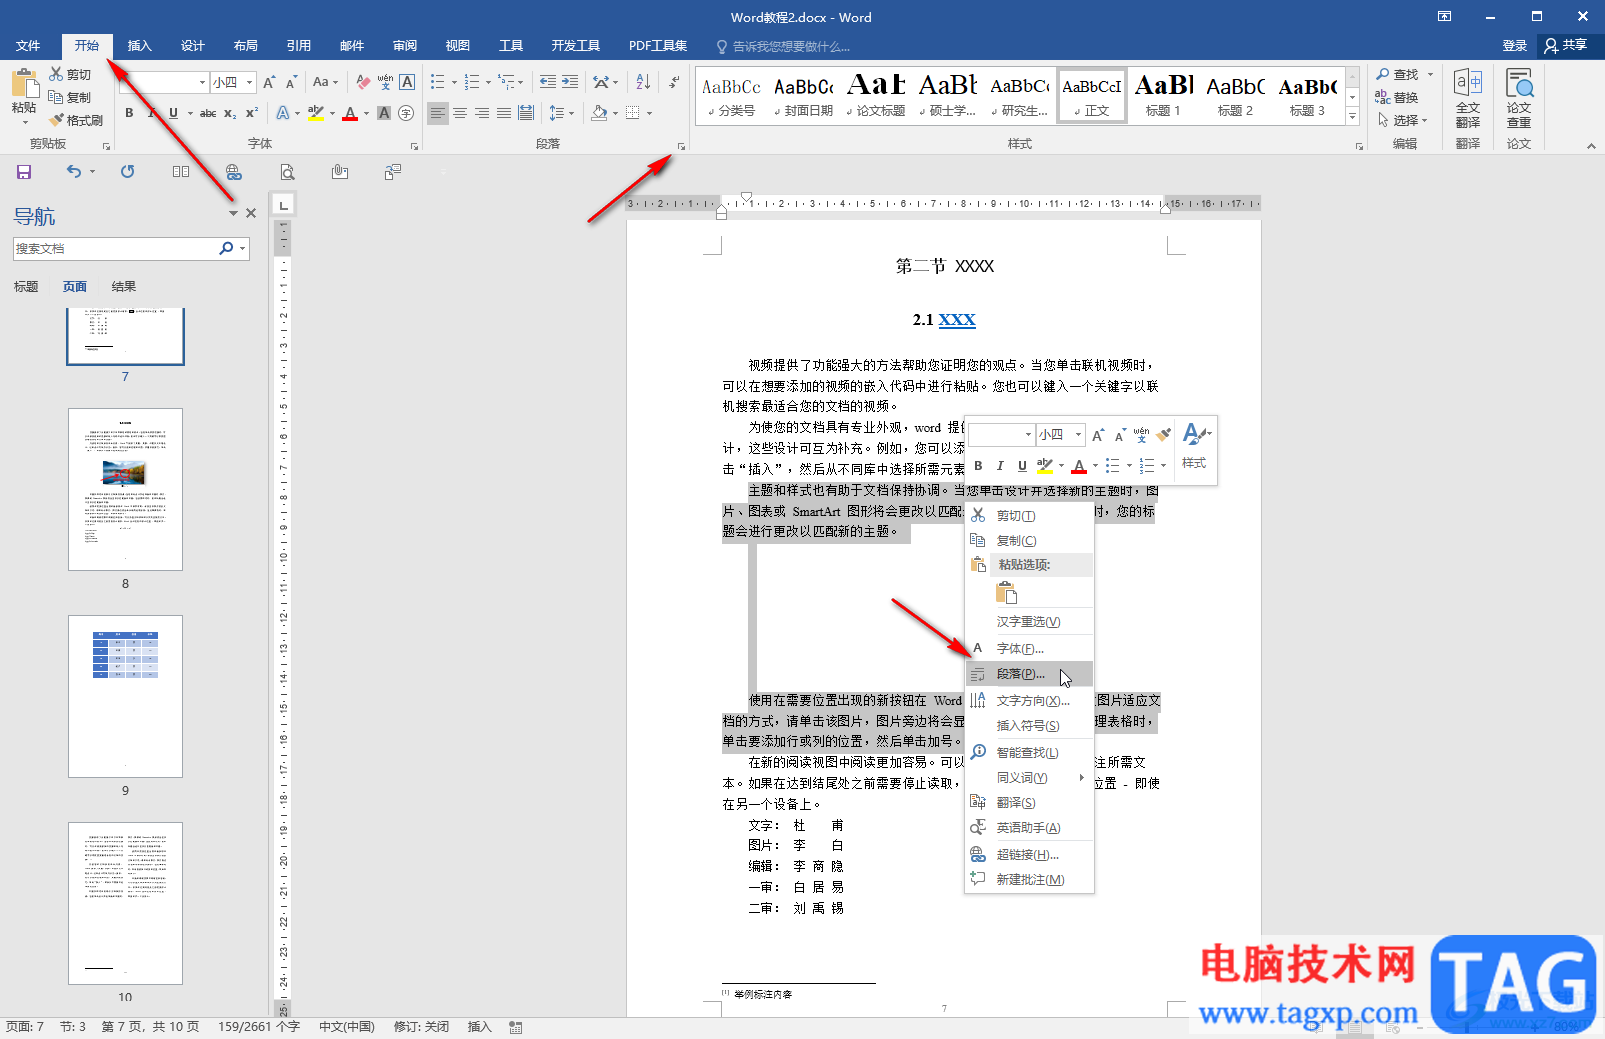Apply the Heading 1 (标题 1) style
Screen dimensions: 1605x1039
1163,96
